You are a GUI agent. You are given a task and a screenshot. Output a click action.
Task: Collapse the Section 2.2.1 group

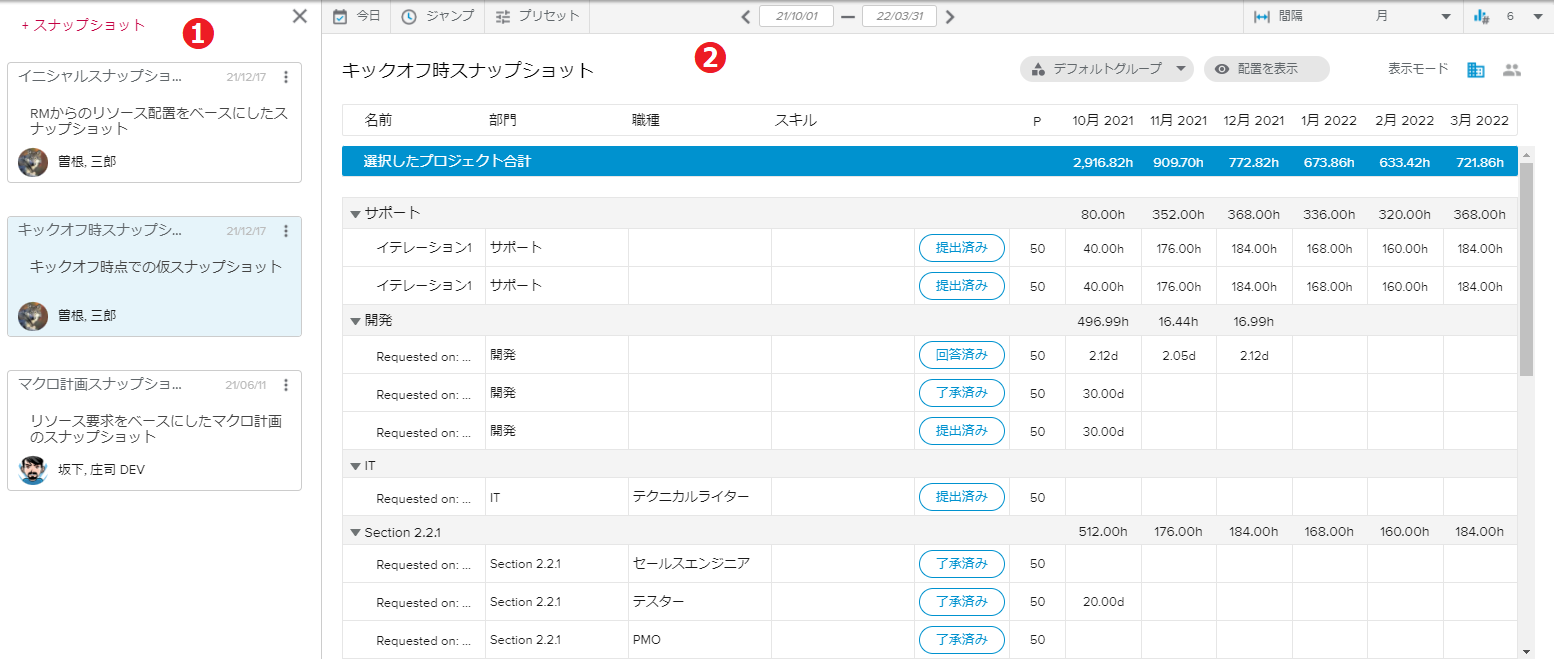point(355,533)
